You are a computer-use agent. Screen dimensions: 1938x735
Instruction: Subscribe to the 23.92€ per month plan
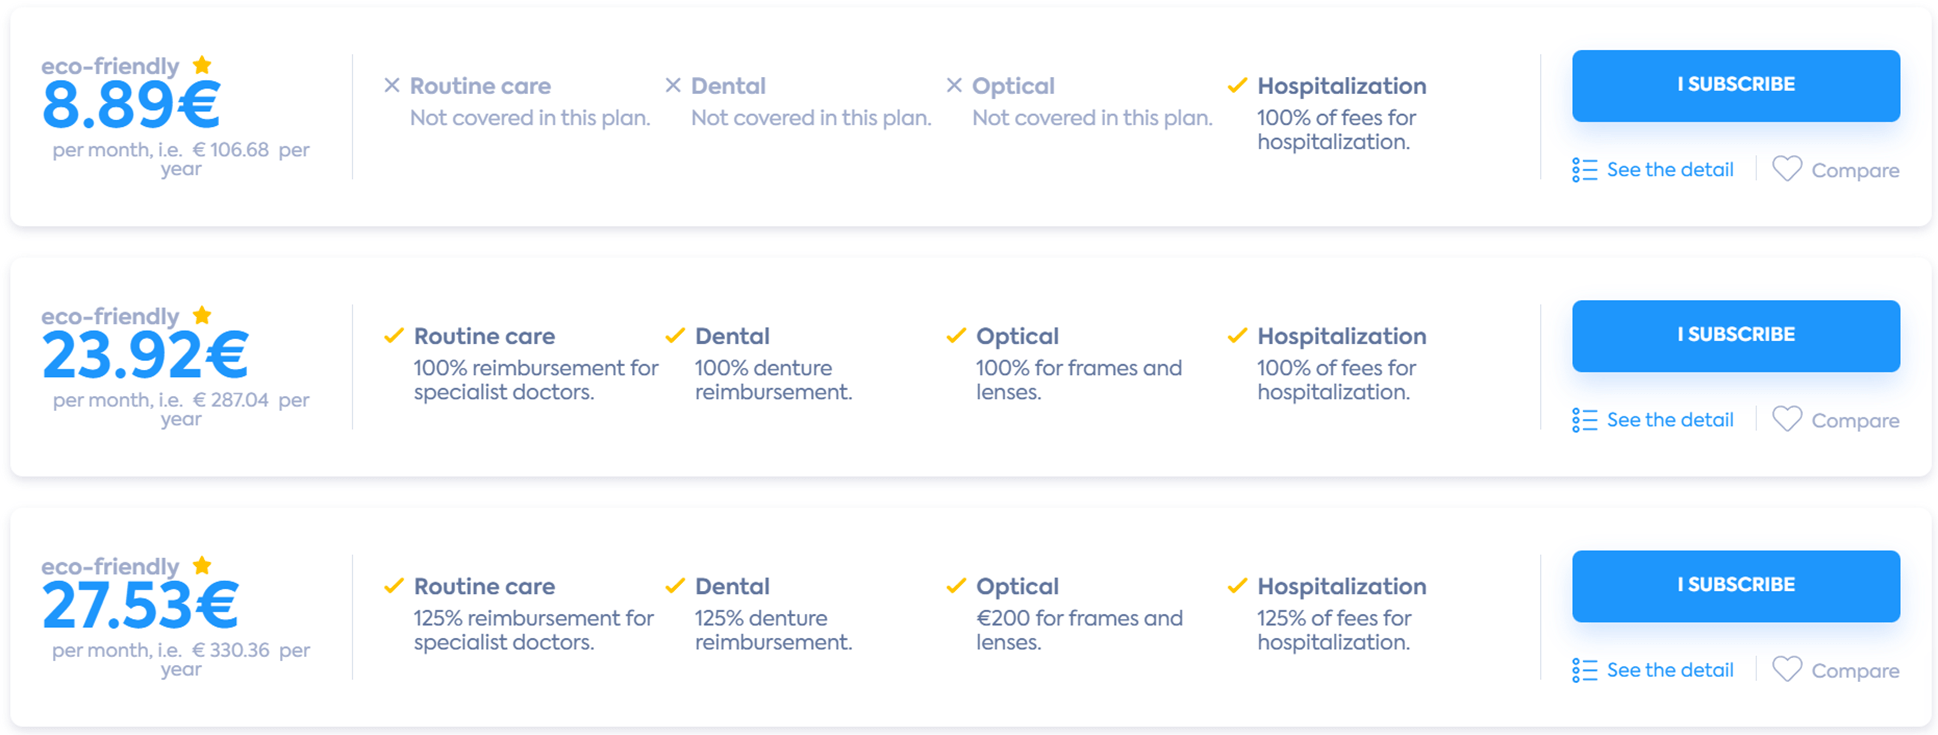[1735, 336]
